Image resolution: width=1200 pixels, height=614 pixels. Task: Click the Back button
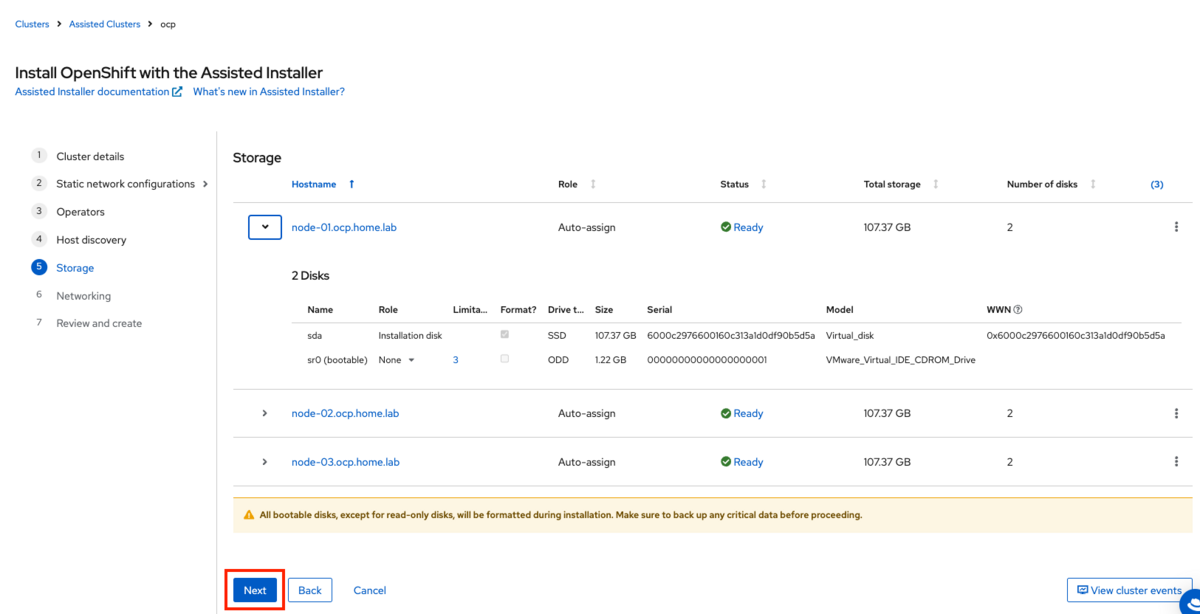310,590
